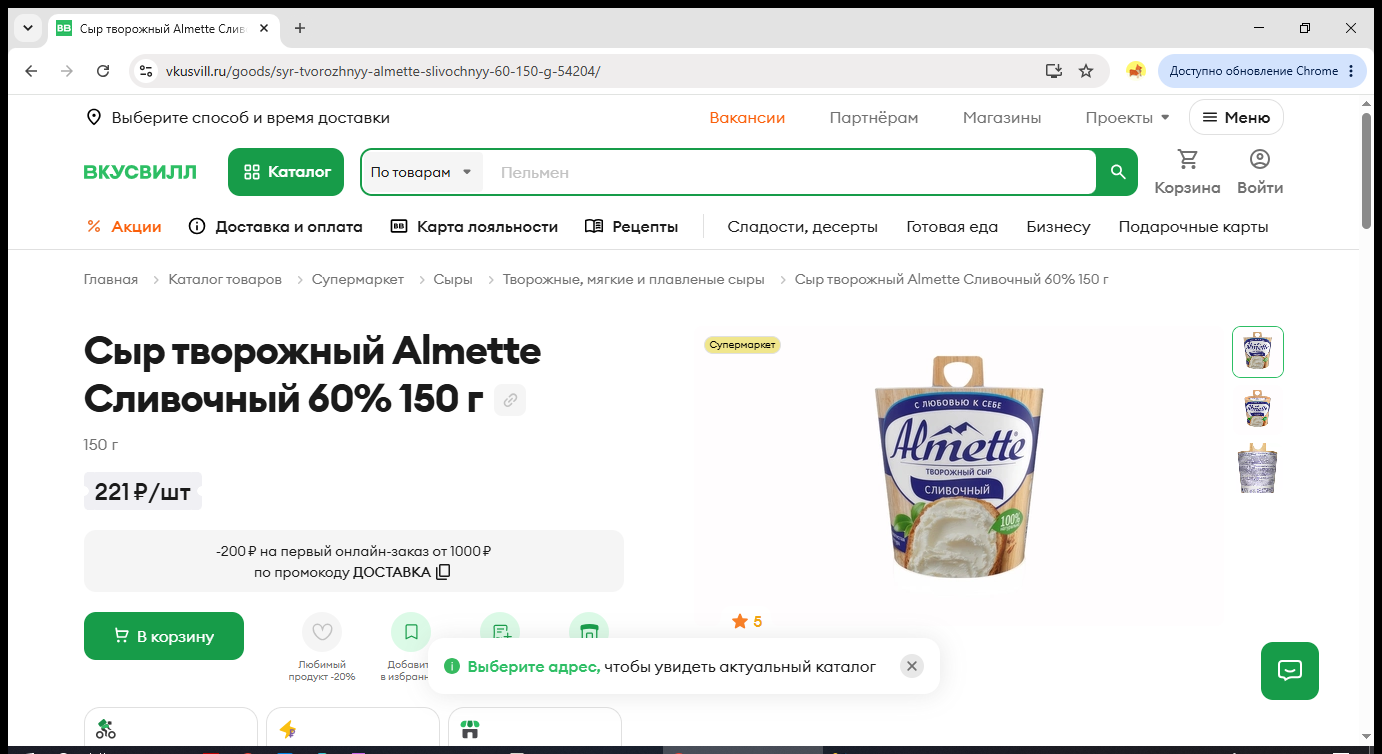Reload the page

tap(103, 71)
